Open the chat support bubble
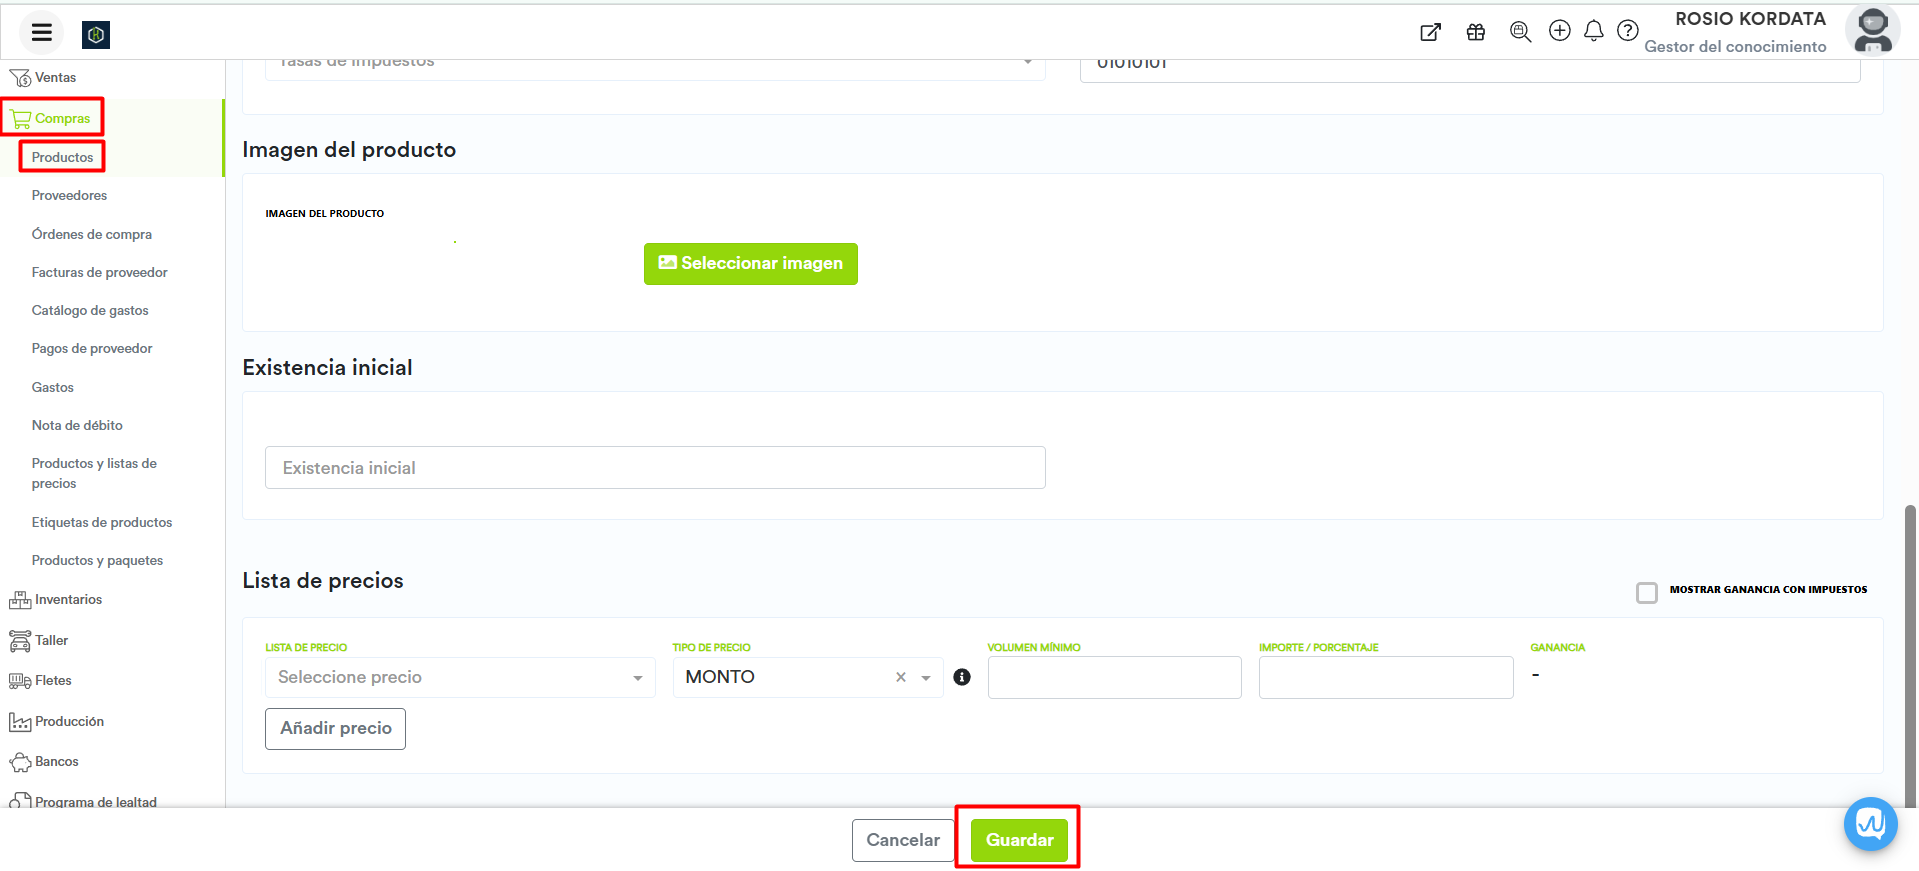The width and height of the screenshot is (1919, 871). coord(1870,823)
